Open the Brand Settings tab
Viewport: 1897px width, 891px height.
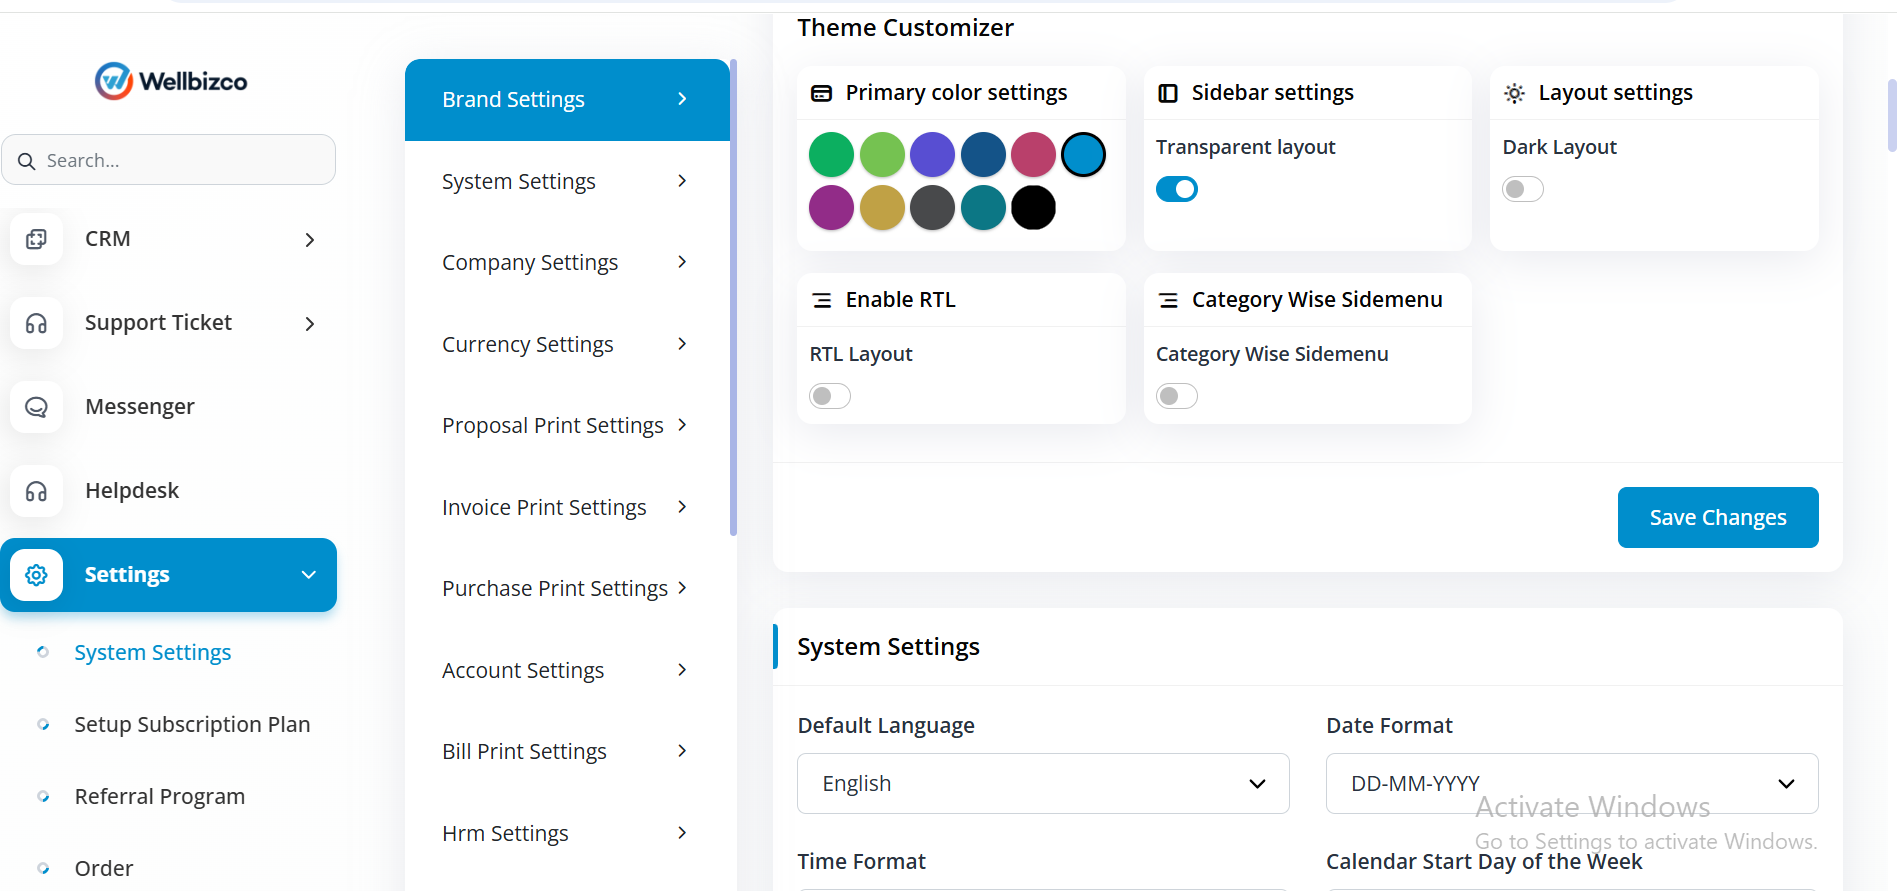pos(567,100)
